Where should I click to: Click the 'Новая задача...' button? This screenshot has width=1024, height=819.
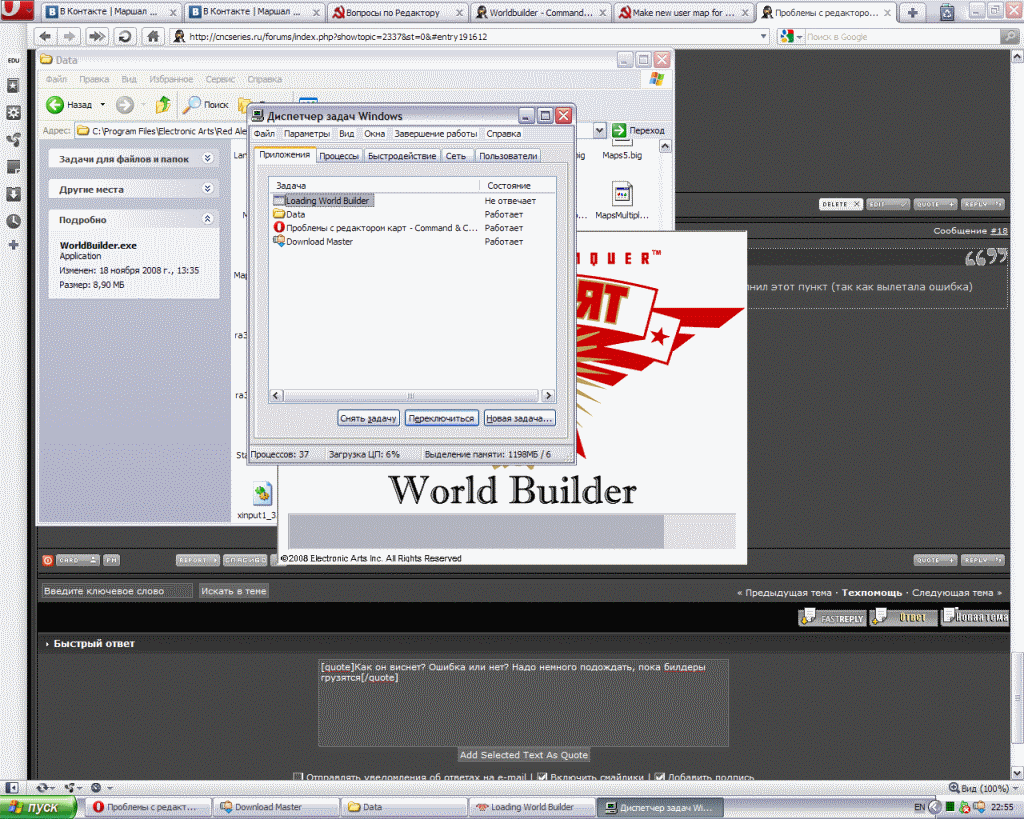(x=519, y=418)
